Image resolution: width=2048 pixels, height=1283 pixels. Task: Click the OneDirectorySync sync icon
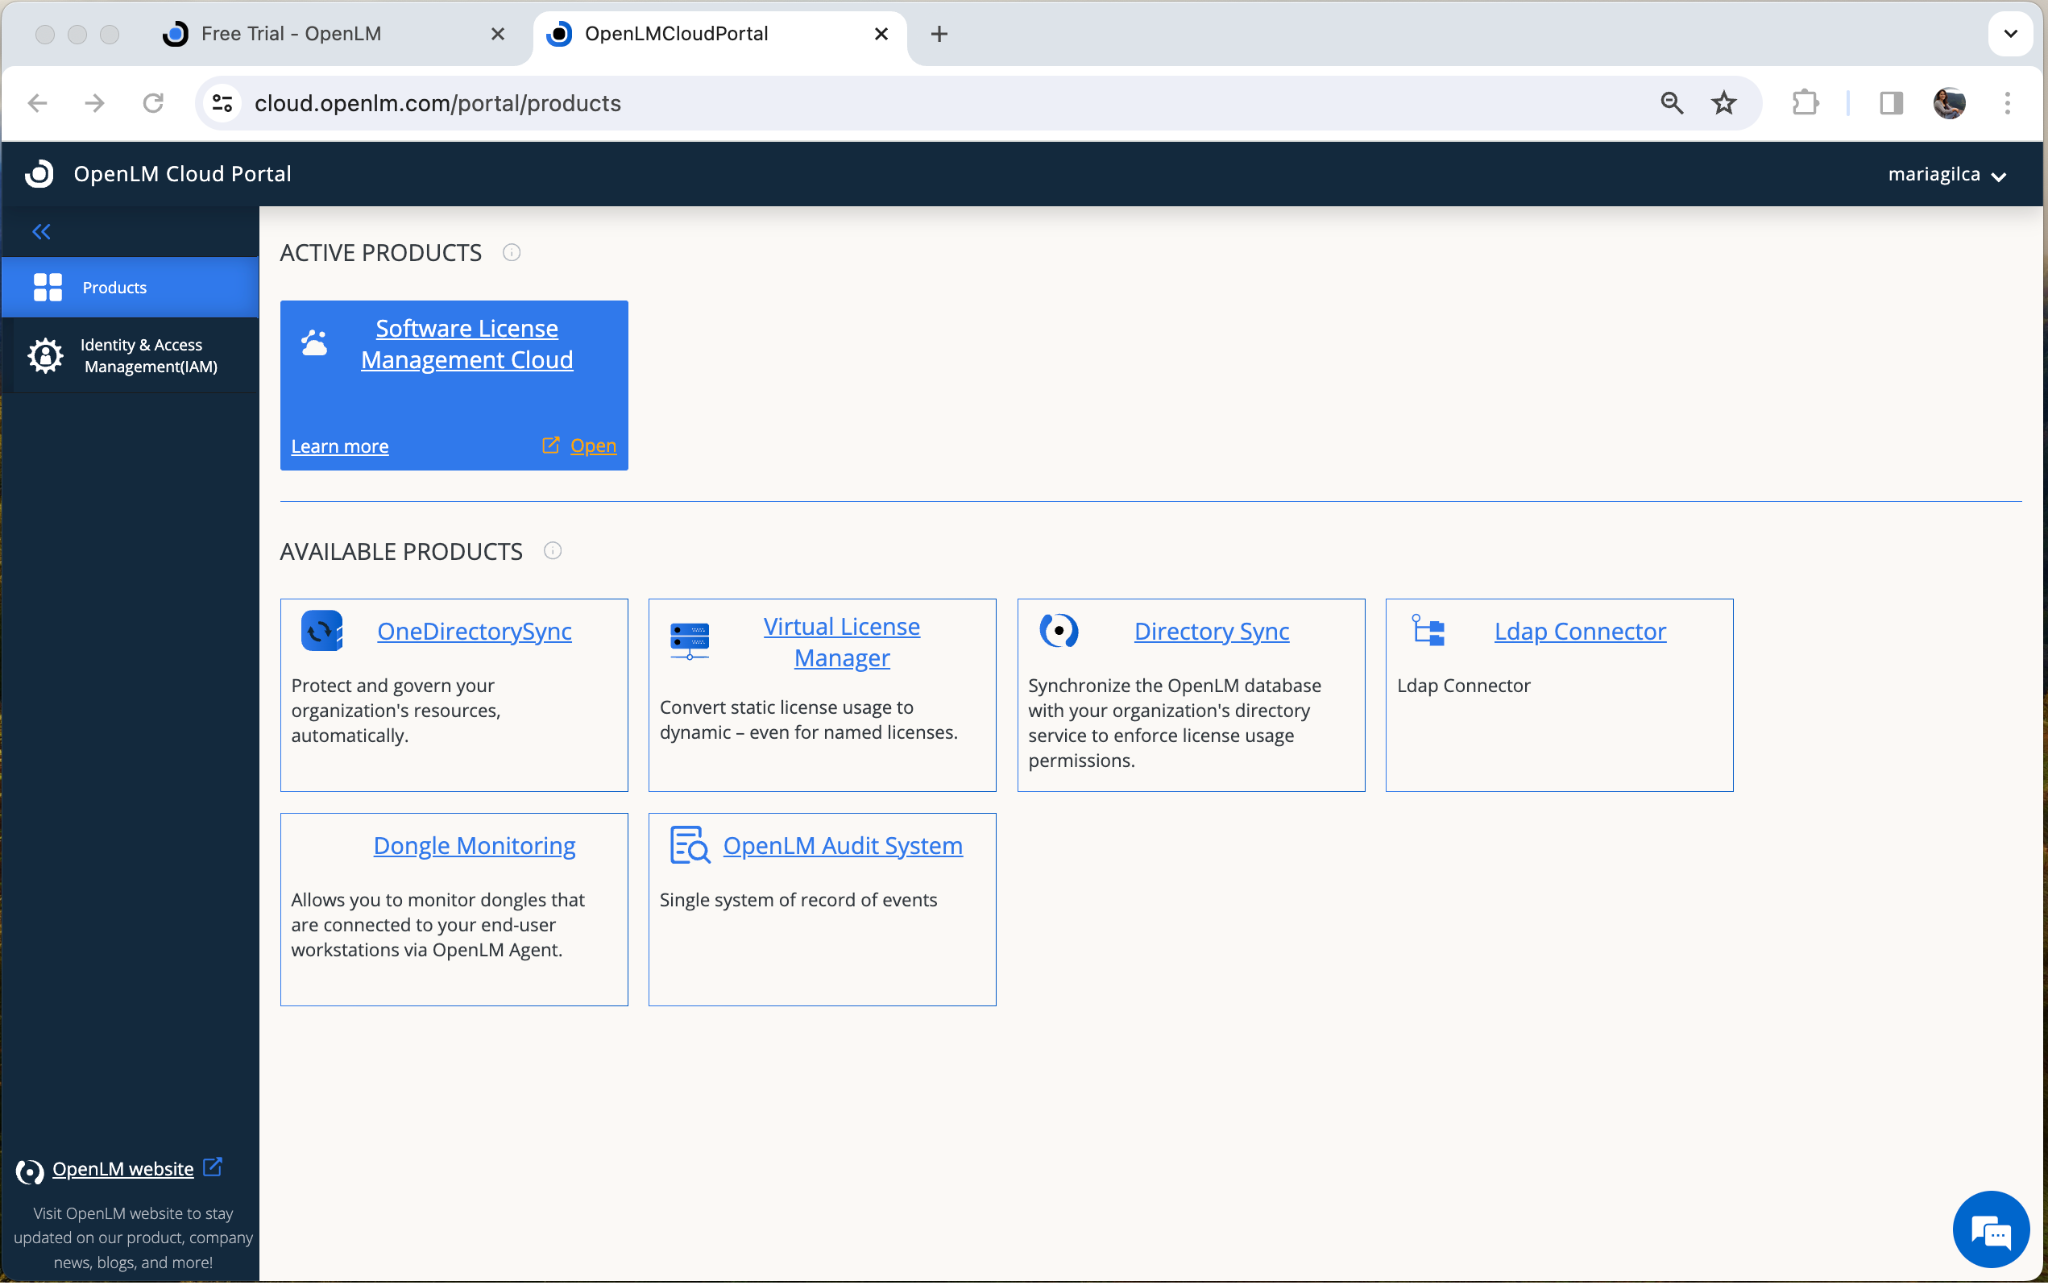pyautogui.click(x=322, y=631)
